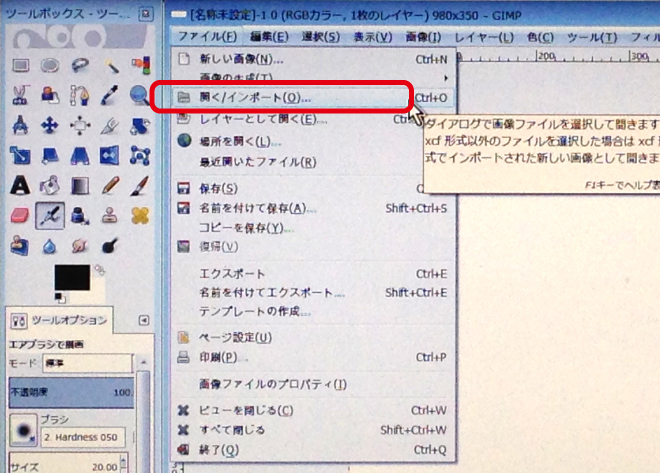
Task: Open the 編集 (Edit) menu
Action: [x=270, y=37]
